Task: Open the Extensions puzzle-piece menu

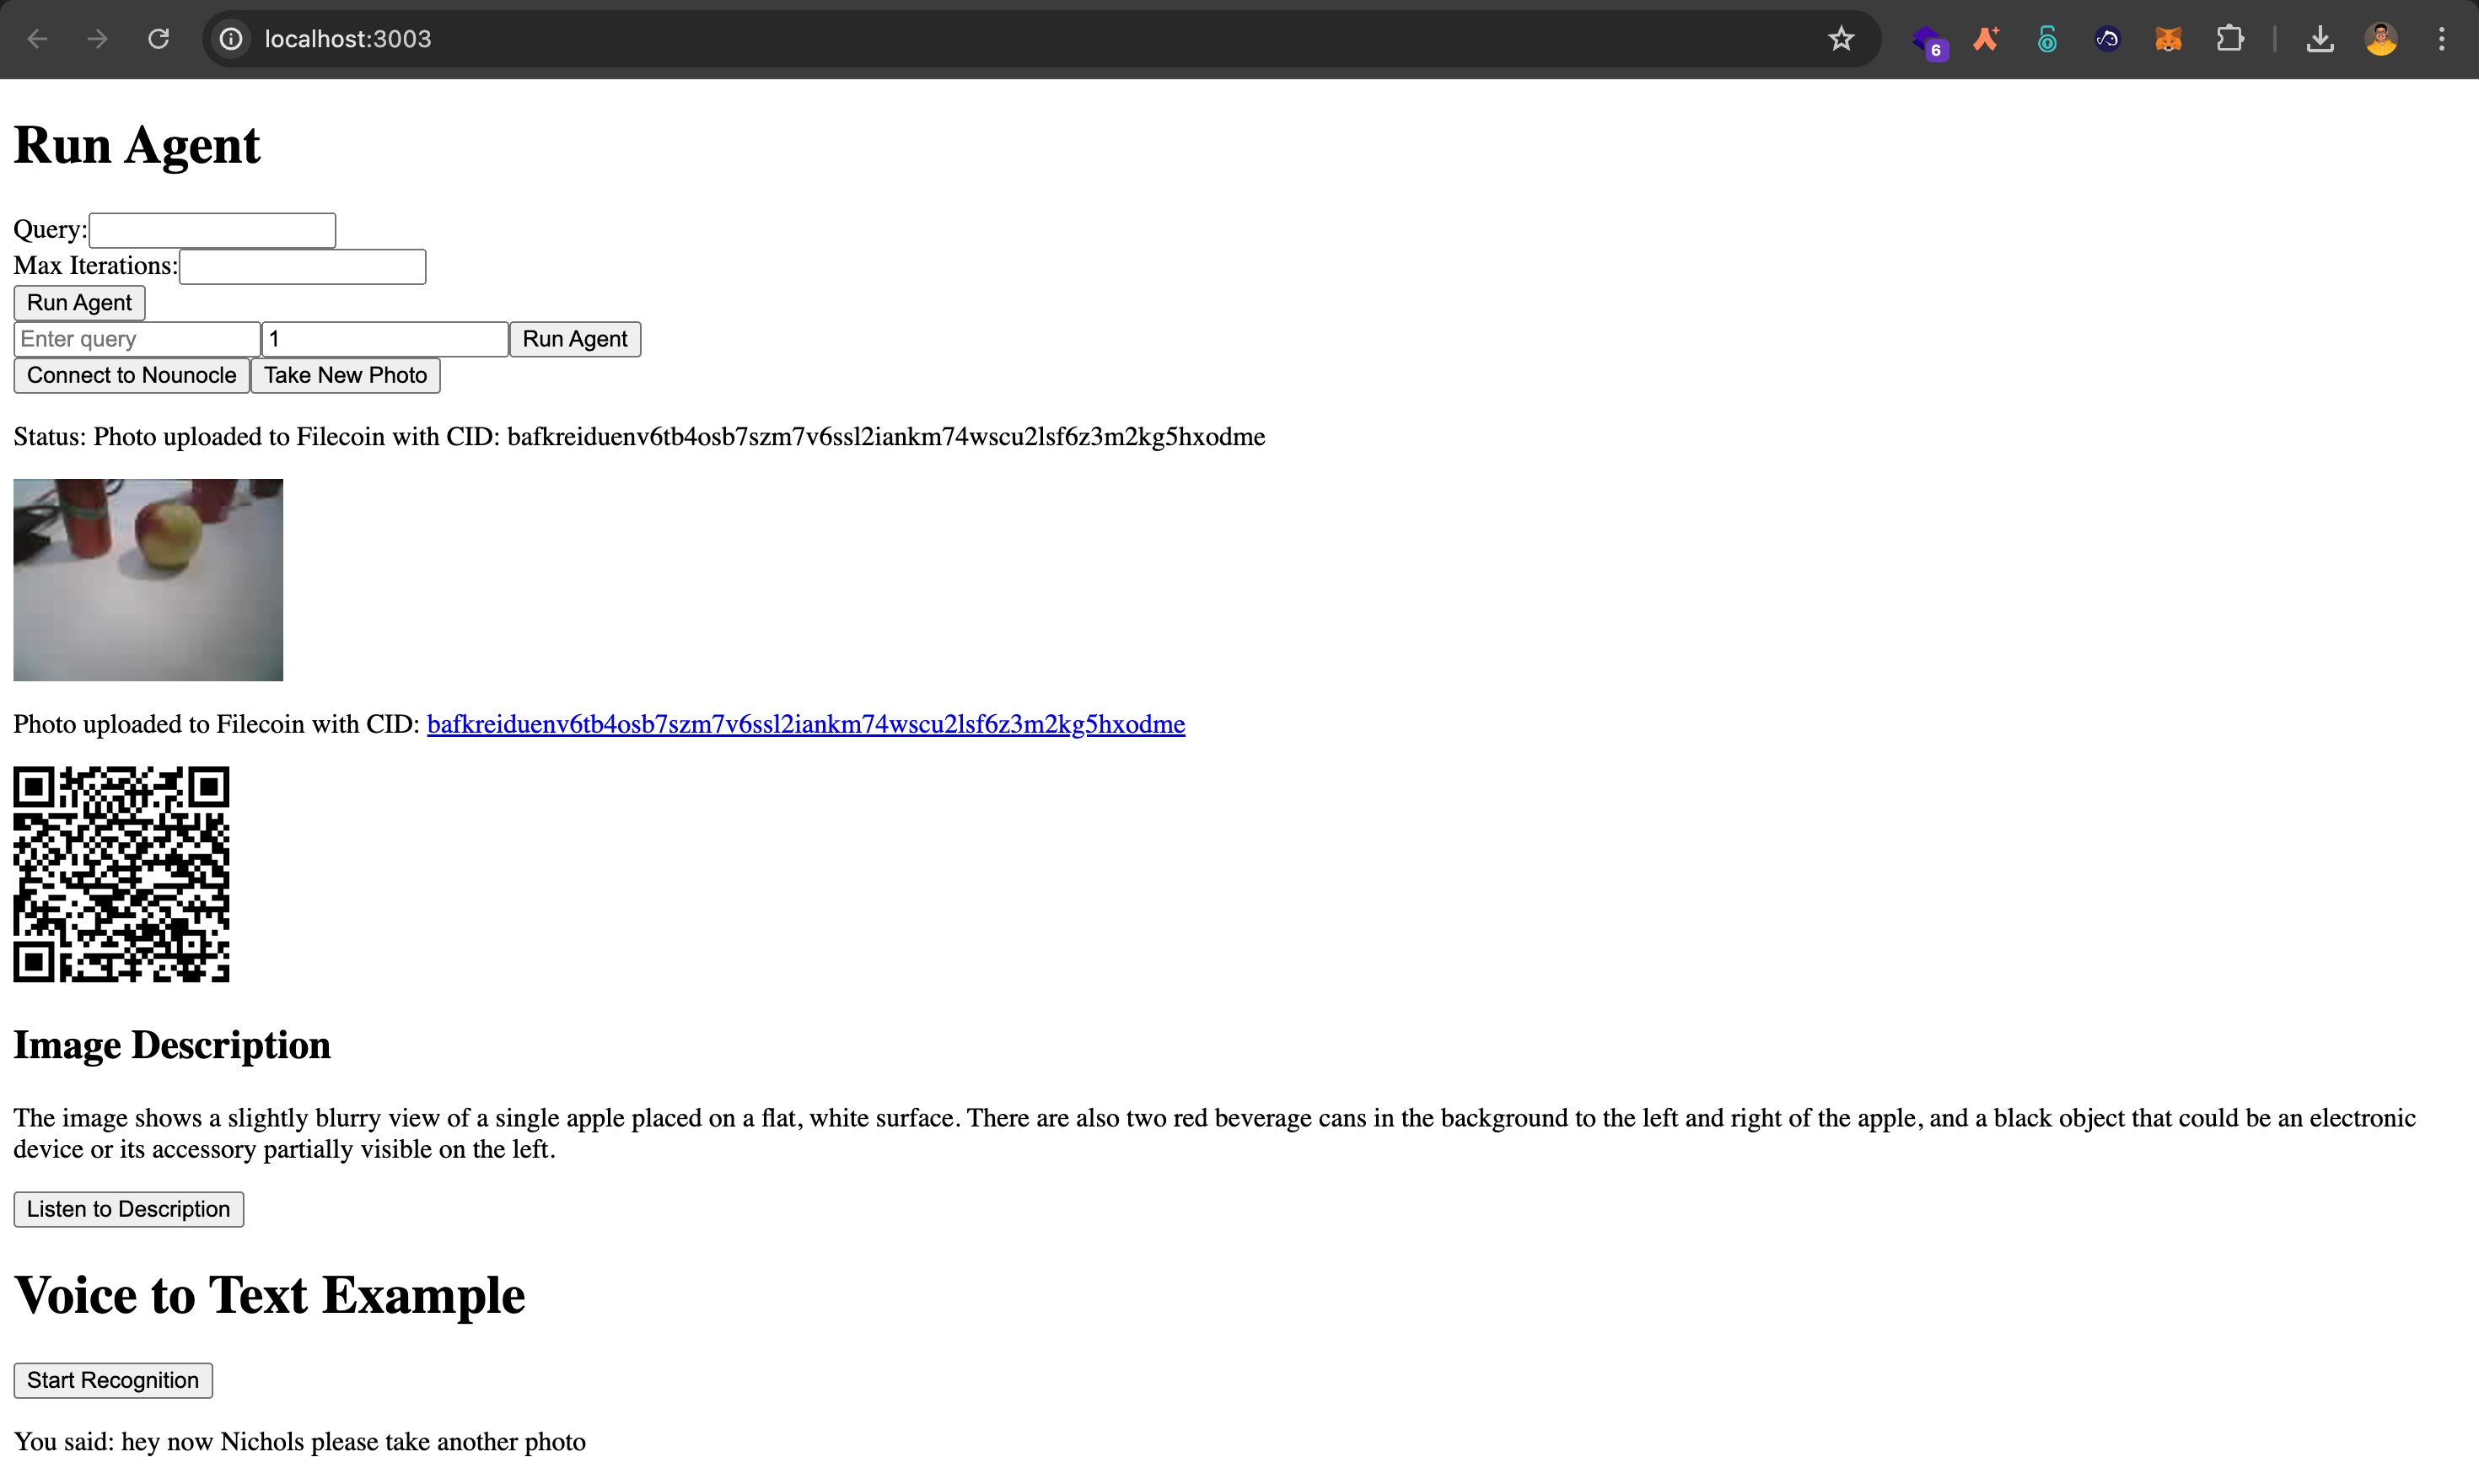Action: (2229, 39)
